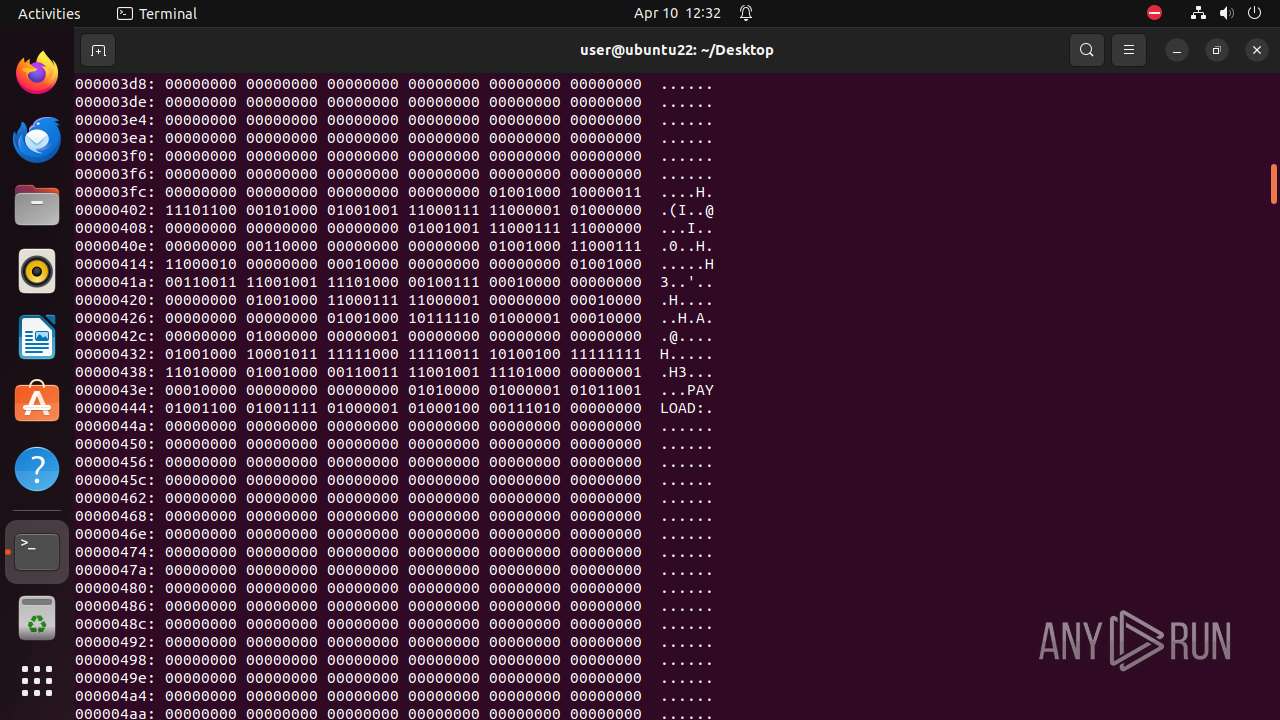Viewport: 1280px width, 720px height.
Task: Select the offset '00000444:'
Action: coord(115,408)
